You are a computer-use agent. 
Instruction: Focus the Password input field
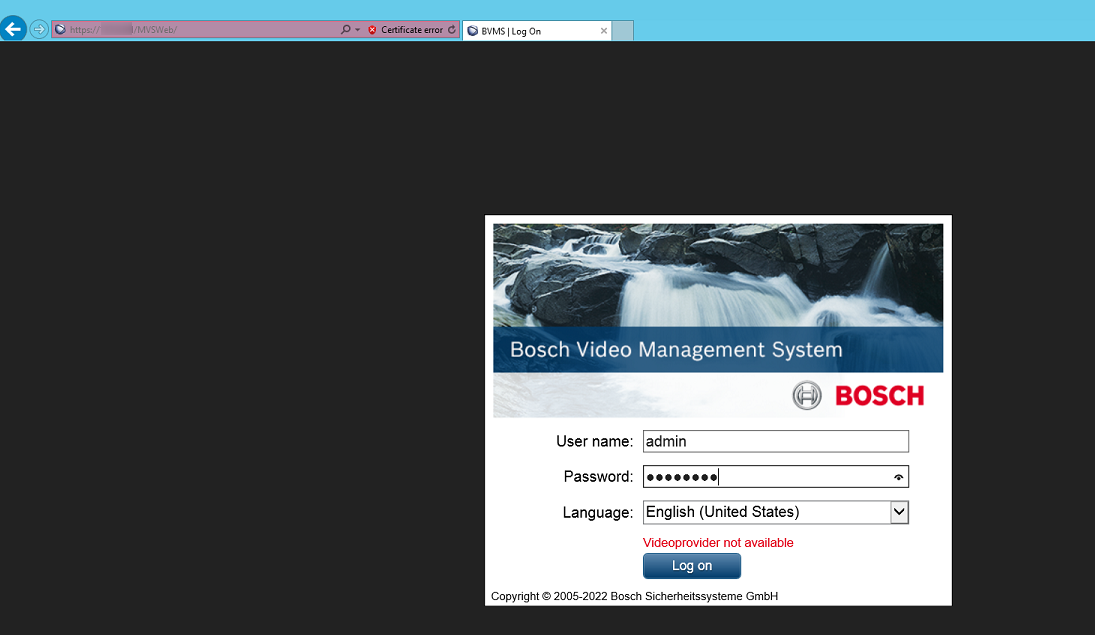(x=765, y=477)
